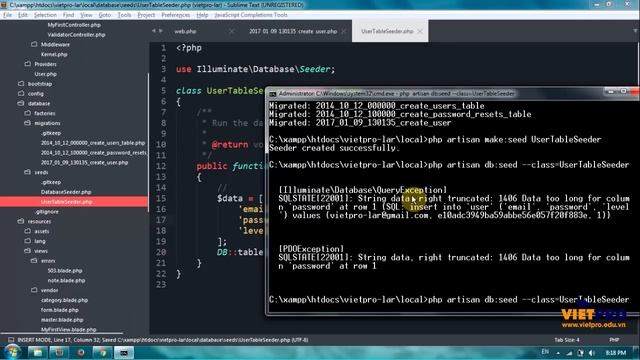
Task: Close the create_user.php migration tab
Action: point(343,31)
